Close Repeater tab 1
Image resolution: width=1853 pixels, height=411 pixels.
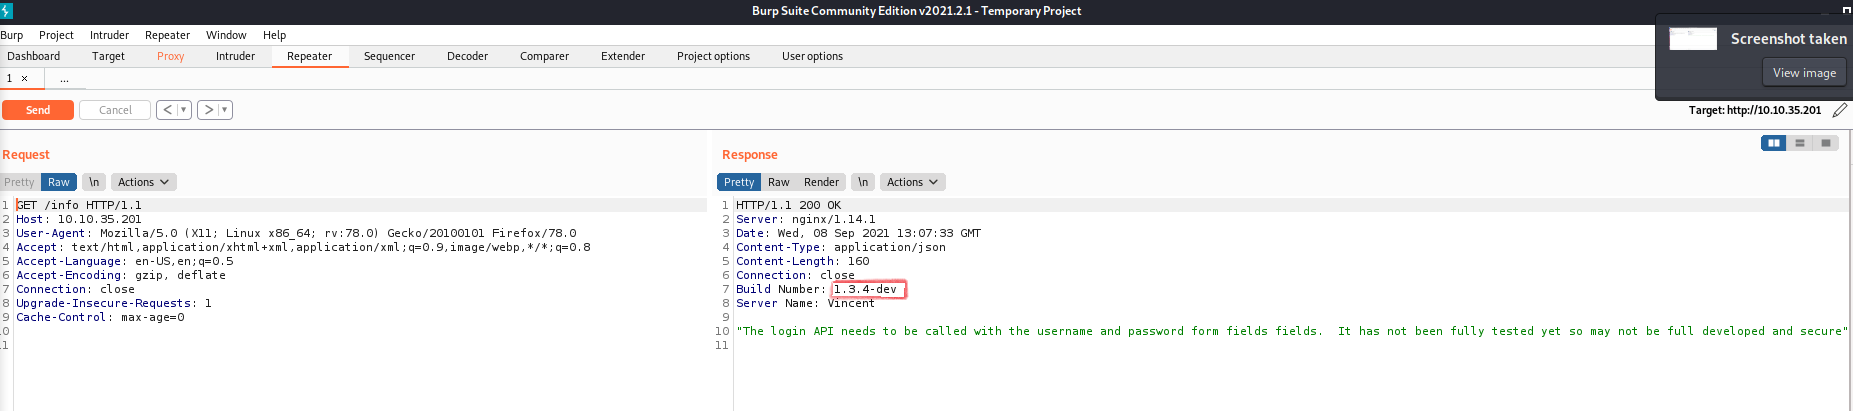click(25, 78)
